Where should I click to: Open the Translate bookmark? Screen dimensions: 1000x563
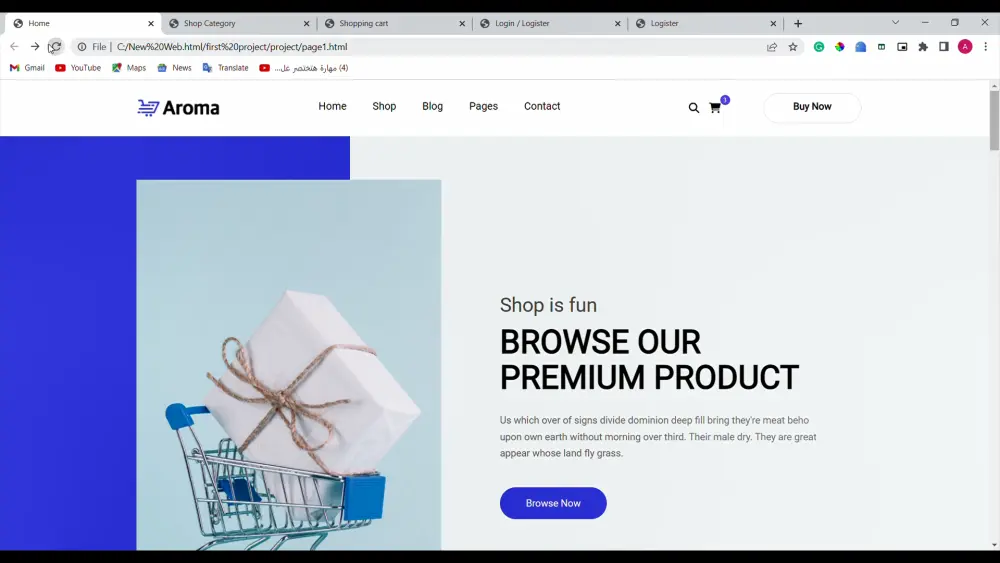[225, 68]
